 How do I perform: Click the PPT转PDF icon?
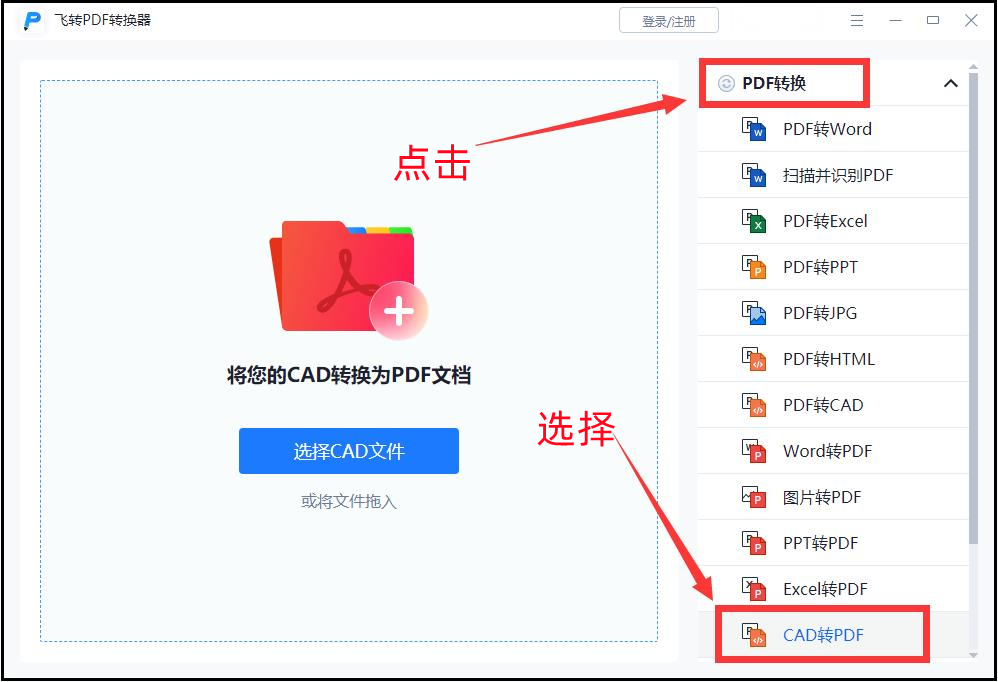pyautogui.click(x=754, y=543)
